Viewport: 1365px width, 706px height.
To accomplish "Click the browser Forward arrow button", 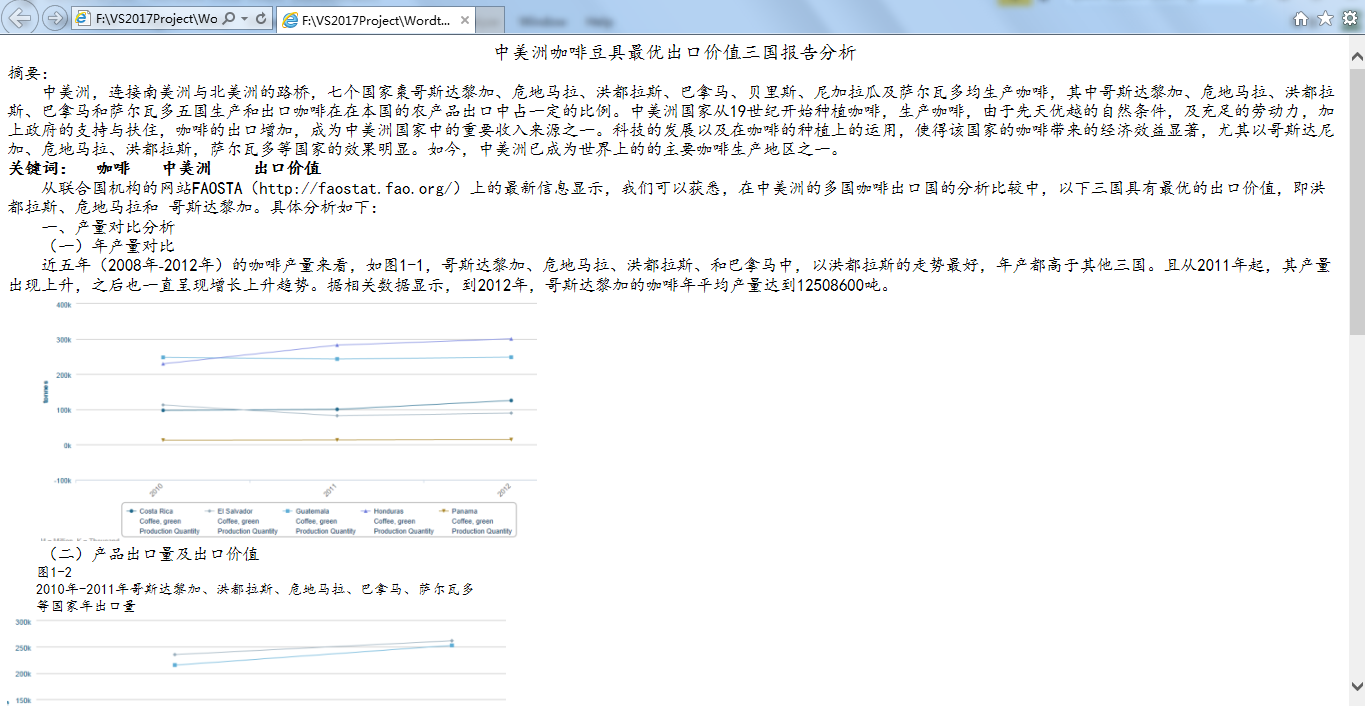I will 55,18.
